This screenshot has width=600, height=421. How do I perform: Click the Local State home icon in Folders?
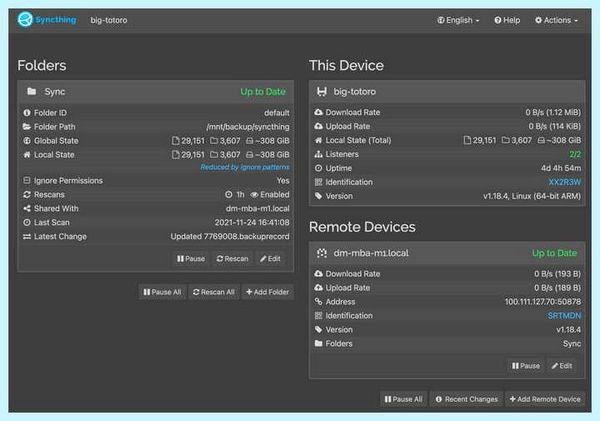click(x=27, y=155)
